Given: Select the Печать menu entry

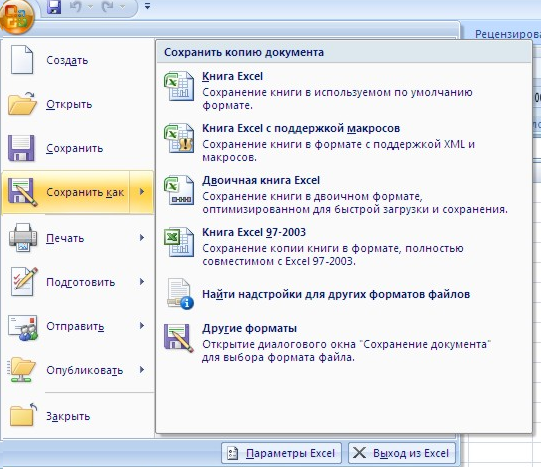Looking at the screenshot, I should click(78, 238).
